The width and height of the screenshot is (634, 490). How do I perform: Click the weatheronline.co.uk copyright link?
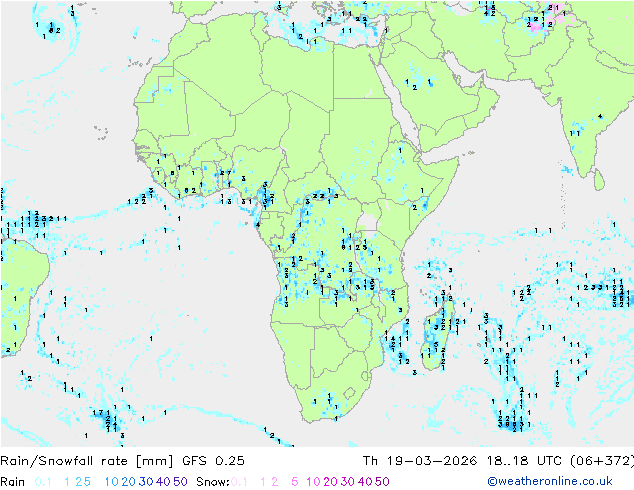(550, 482)
